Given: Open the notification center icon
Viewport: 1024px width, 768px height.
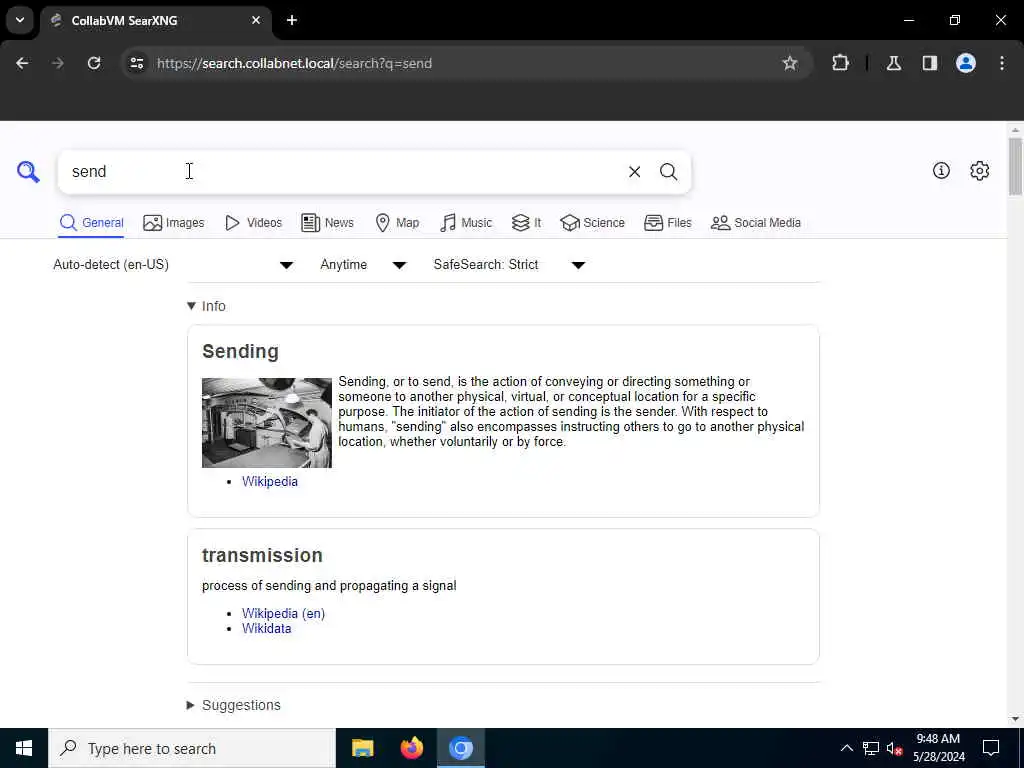Looking at the screenshot, I should pyautogui.click(x=991, y=748).
